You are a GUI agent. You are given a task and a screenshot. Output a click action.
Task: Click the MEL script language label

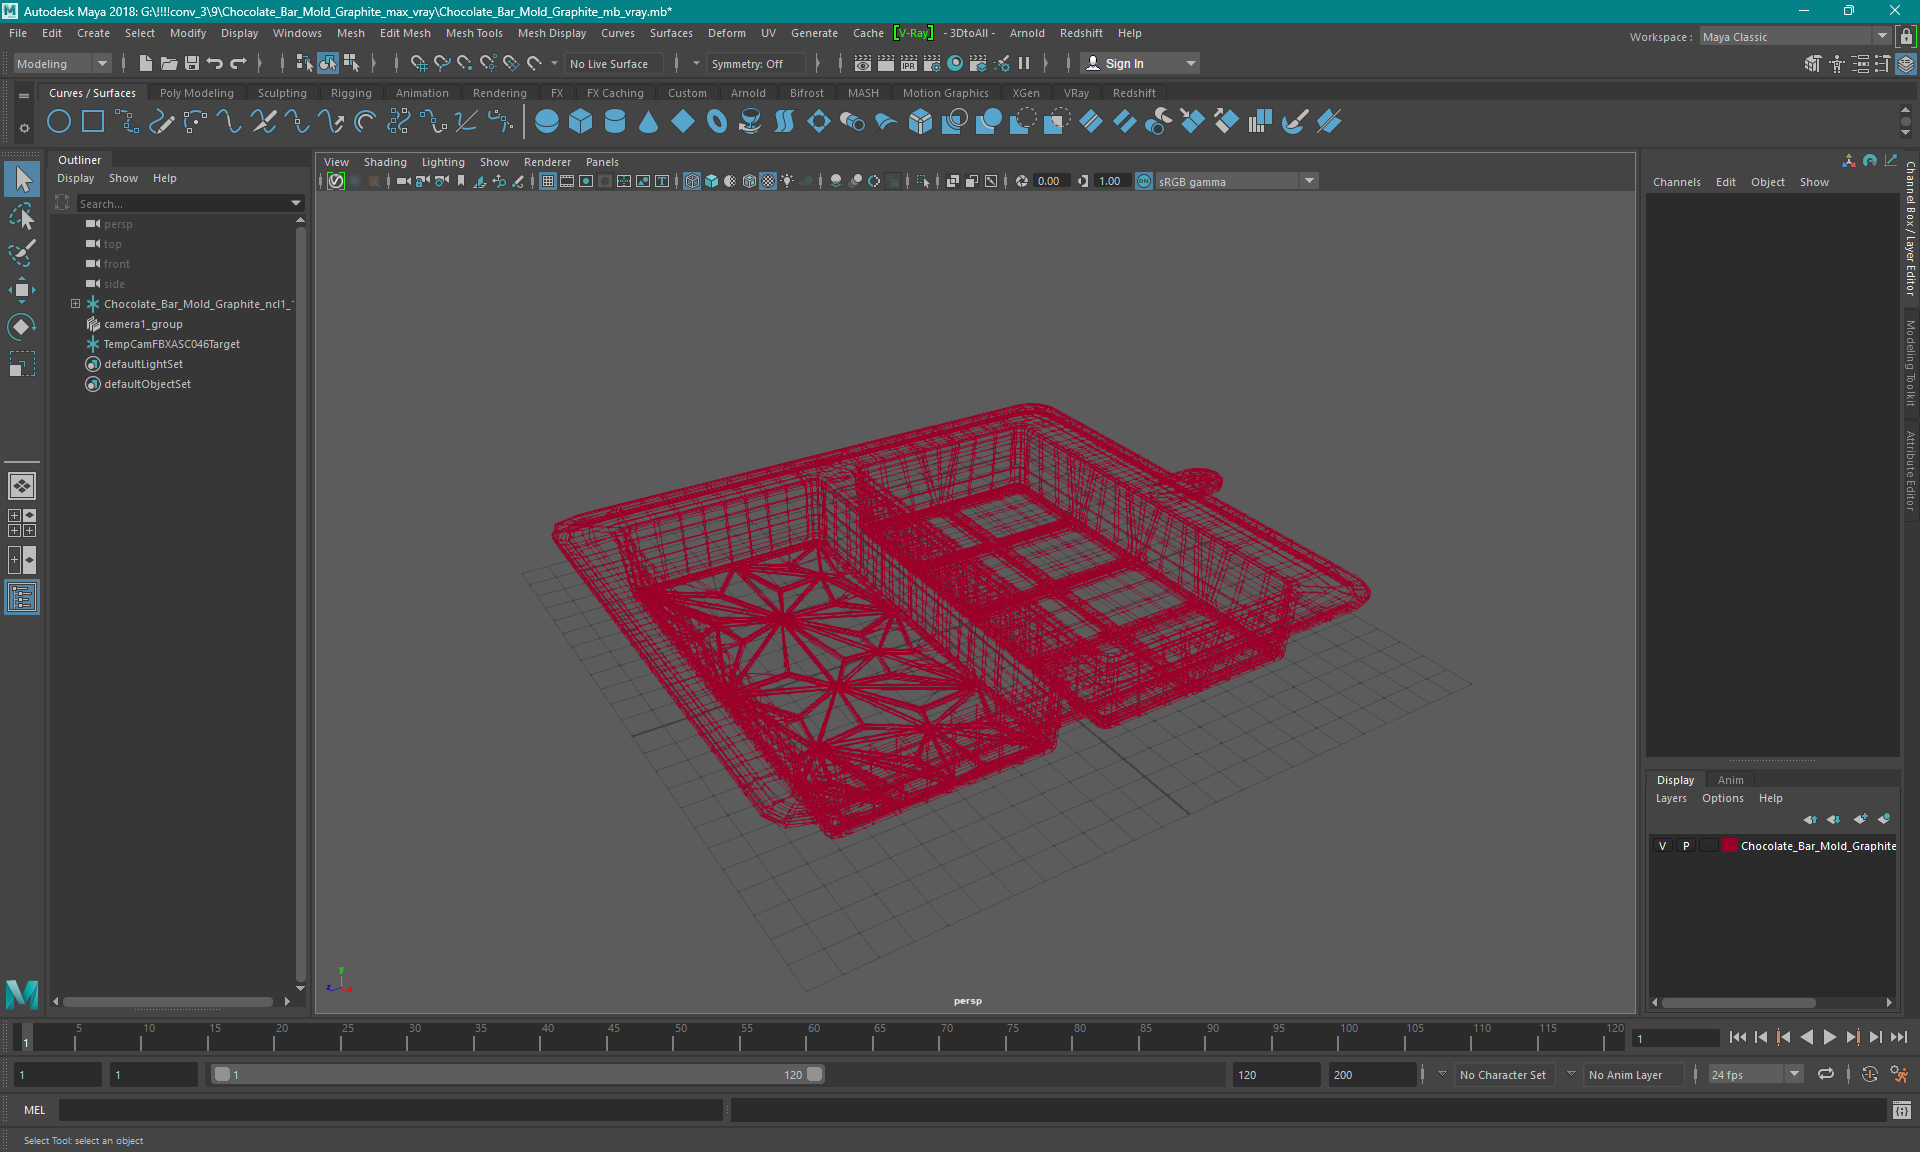pos(35,1110)
